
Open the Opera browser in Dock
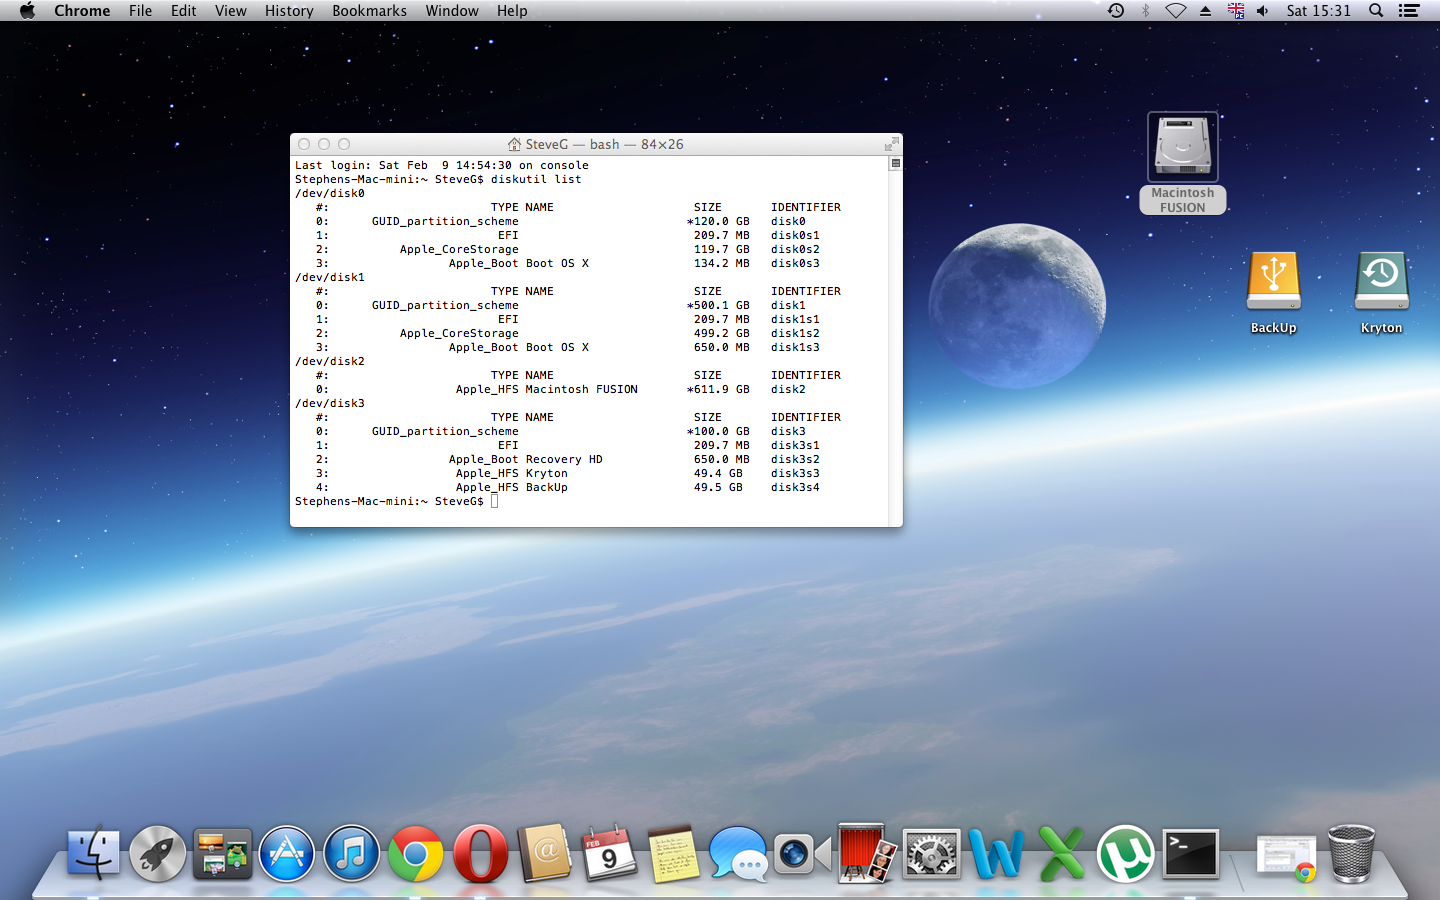[x=481, y=855]
